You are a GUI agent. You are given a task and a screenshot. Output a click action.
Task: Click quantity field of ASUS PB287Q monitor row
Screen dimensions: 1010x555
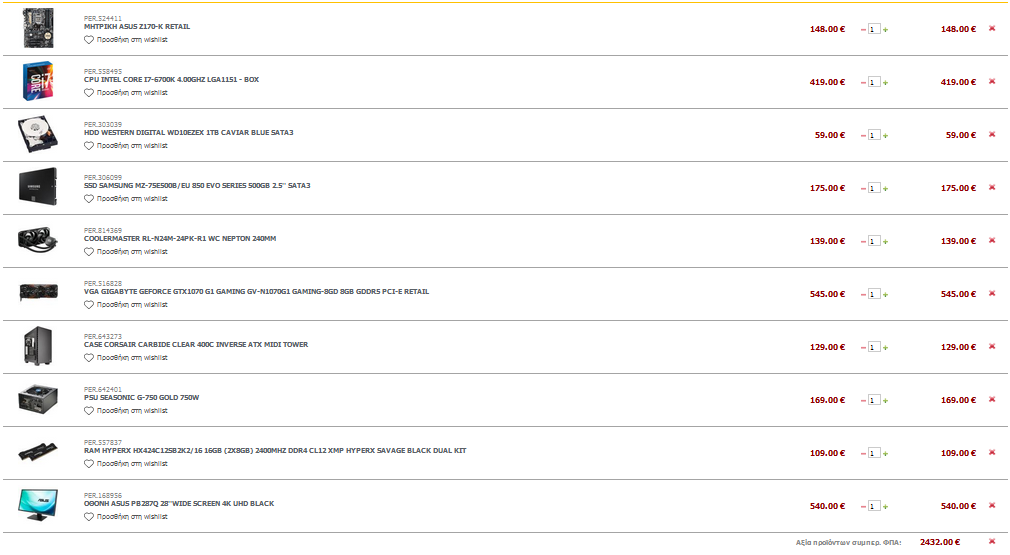(874, 506)
